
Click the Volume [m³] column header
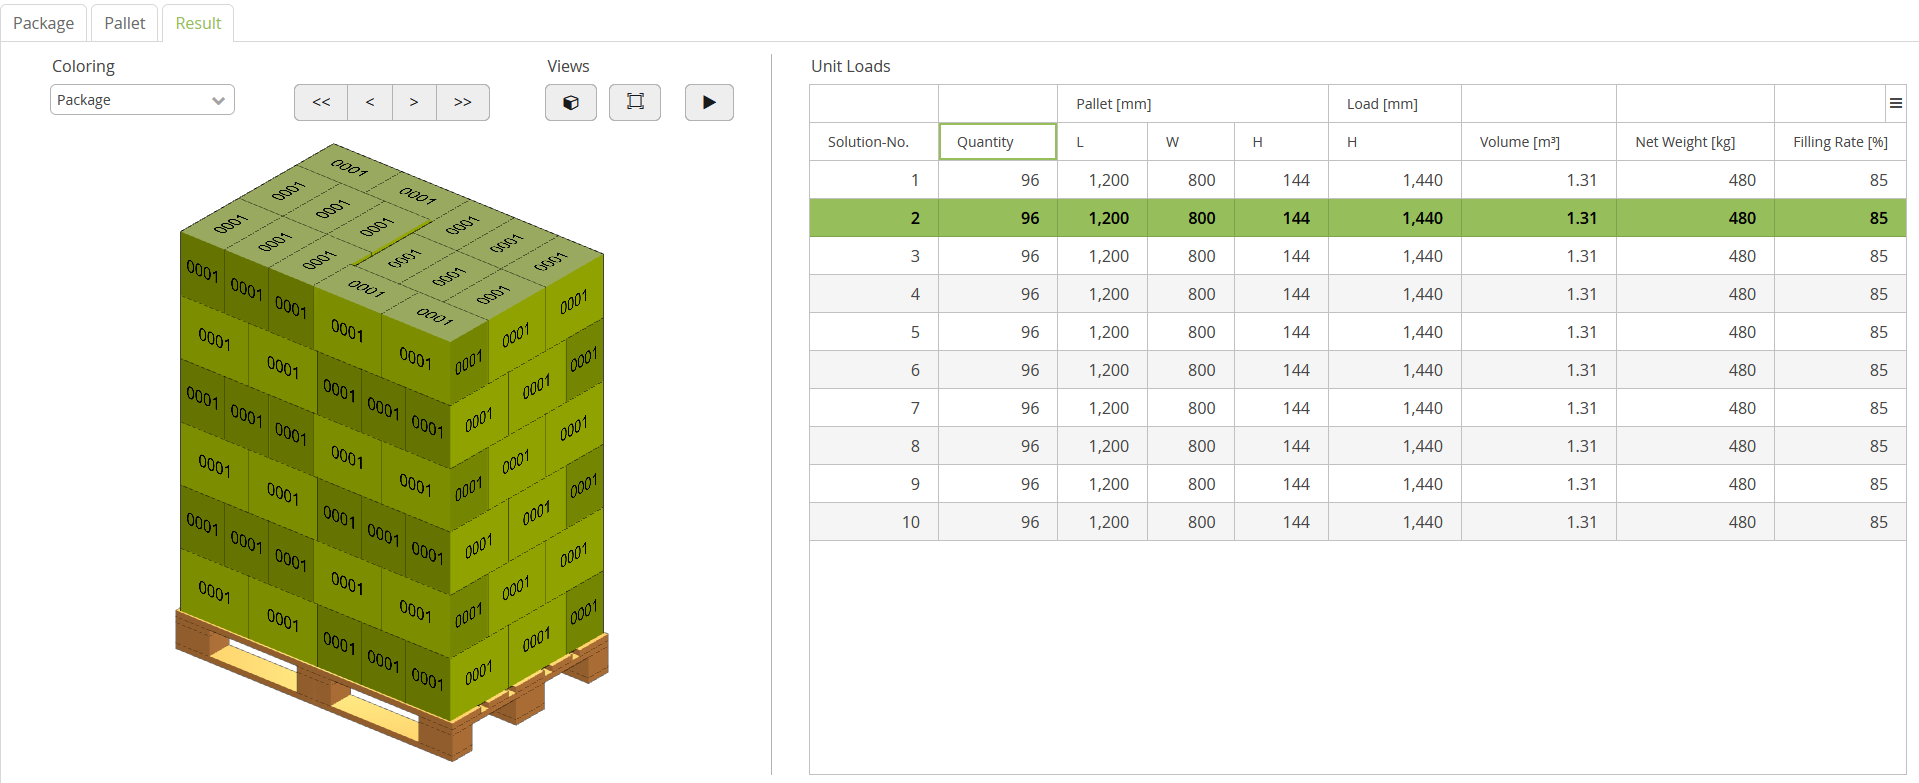[1539, 142]
